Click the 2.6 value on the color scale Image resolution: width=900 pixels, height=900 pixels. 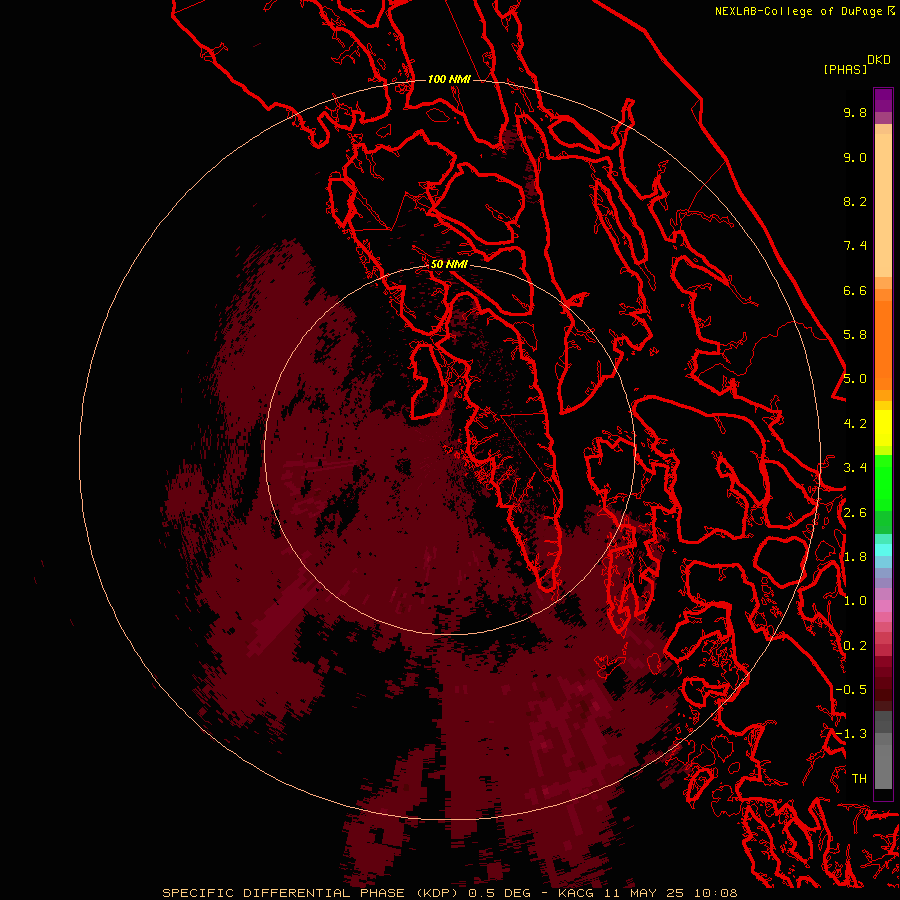(x=855, y=513)
